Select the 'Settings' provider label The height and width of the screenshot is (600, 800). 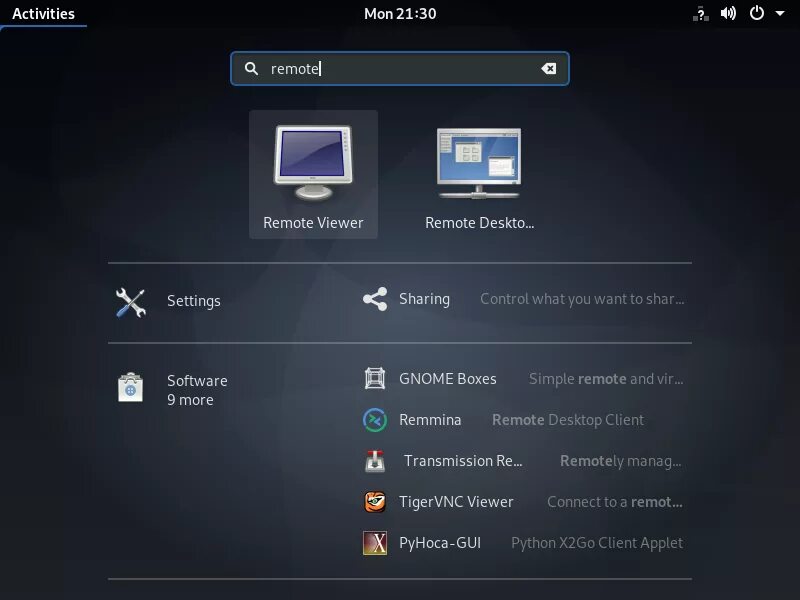coord(194,301)
